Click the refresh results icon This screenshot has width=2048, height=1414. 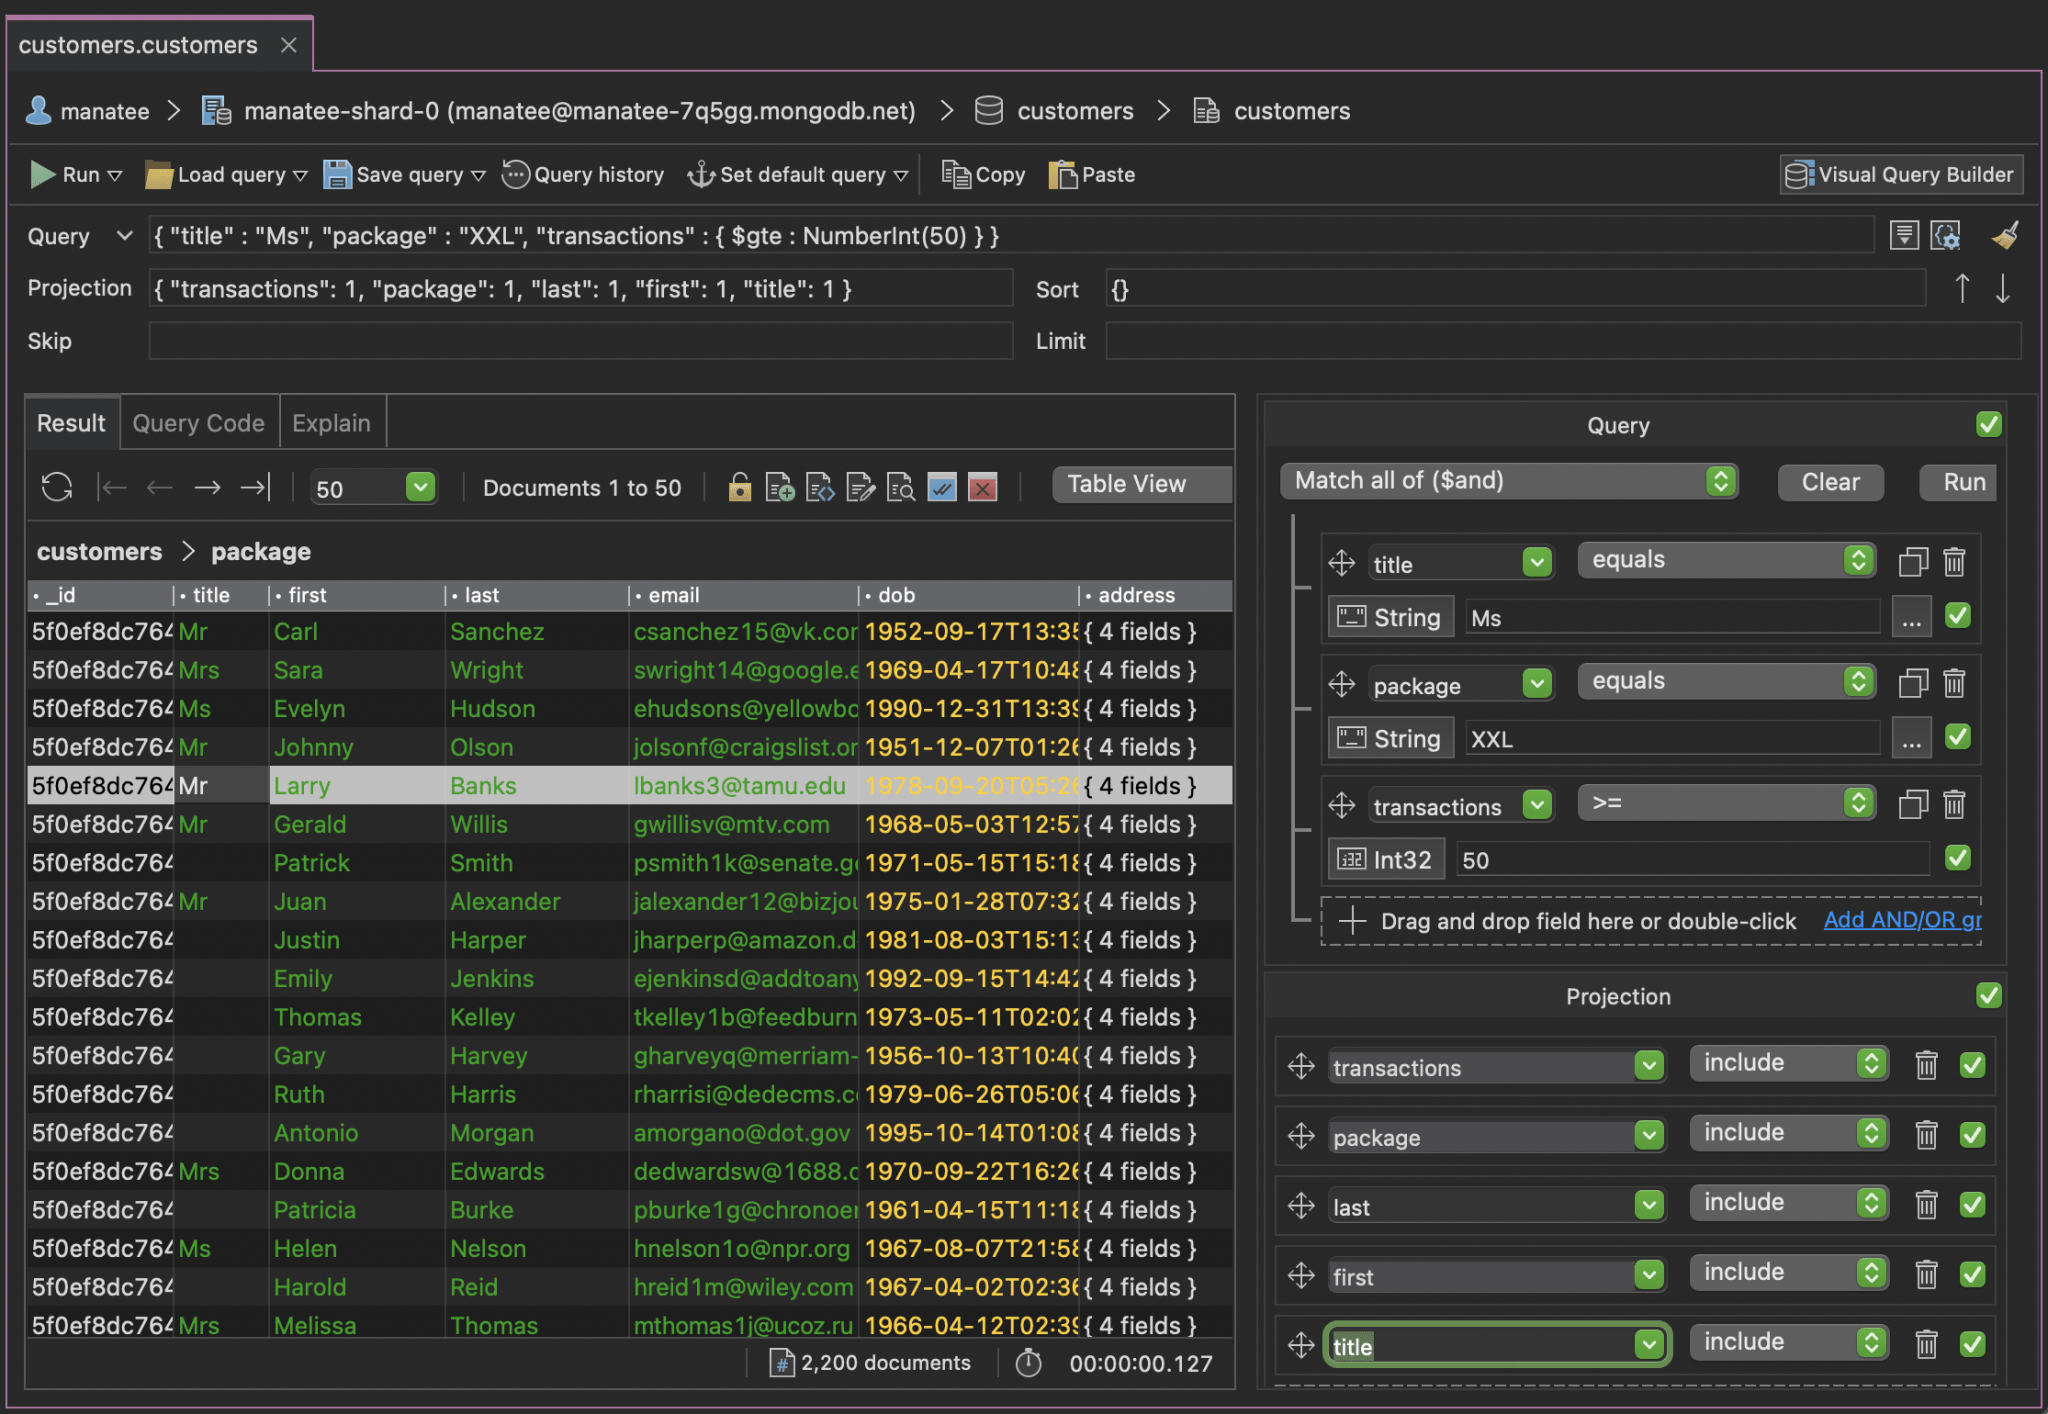(57, 487)
